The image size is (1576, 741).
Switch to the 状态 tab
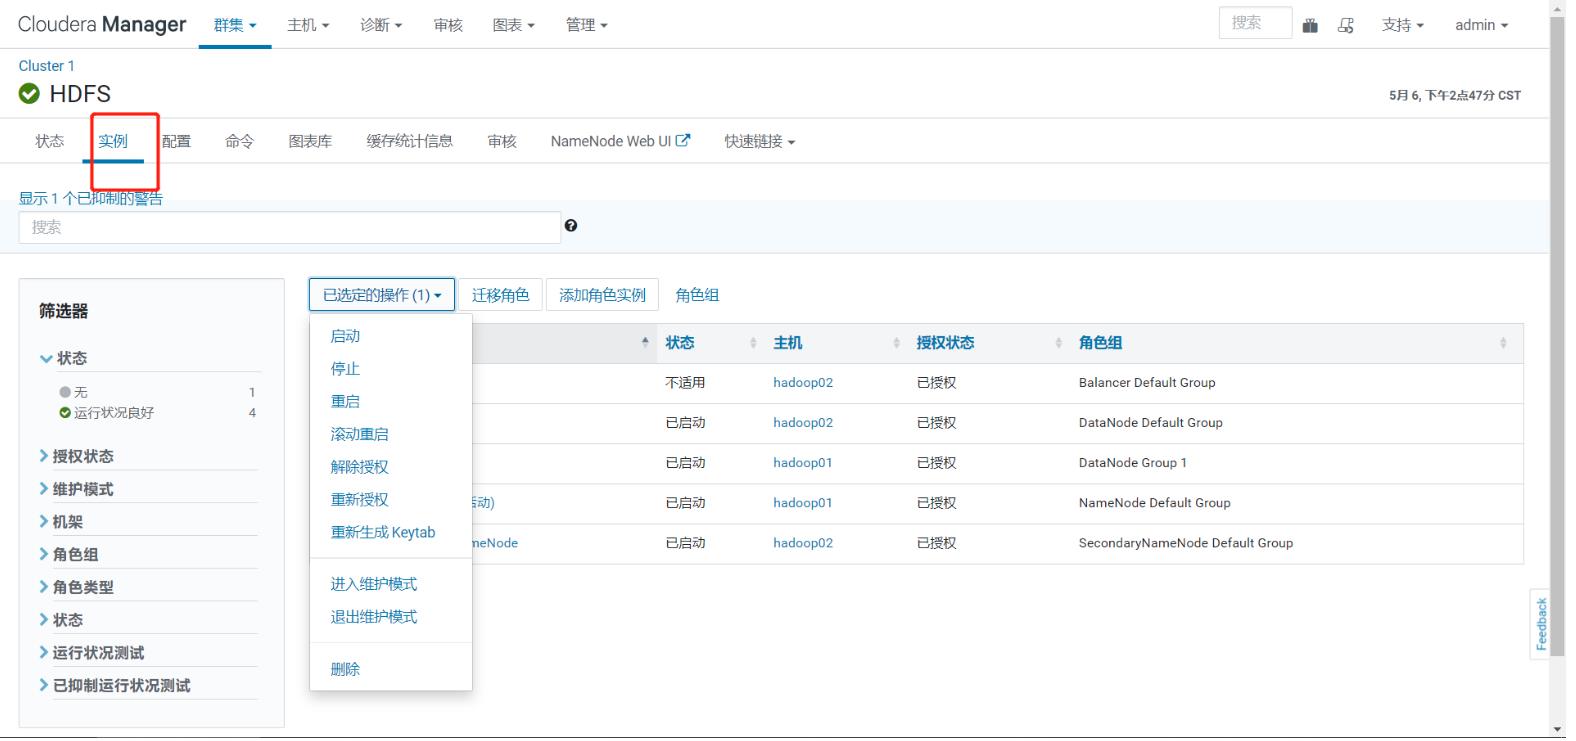[50, 142]
